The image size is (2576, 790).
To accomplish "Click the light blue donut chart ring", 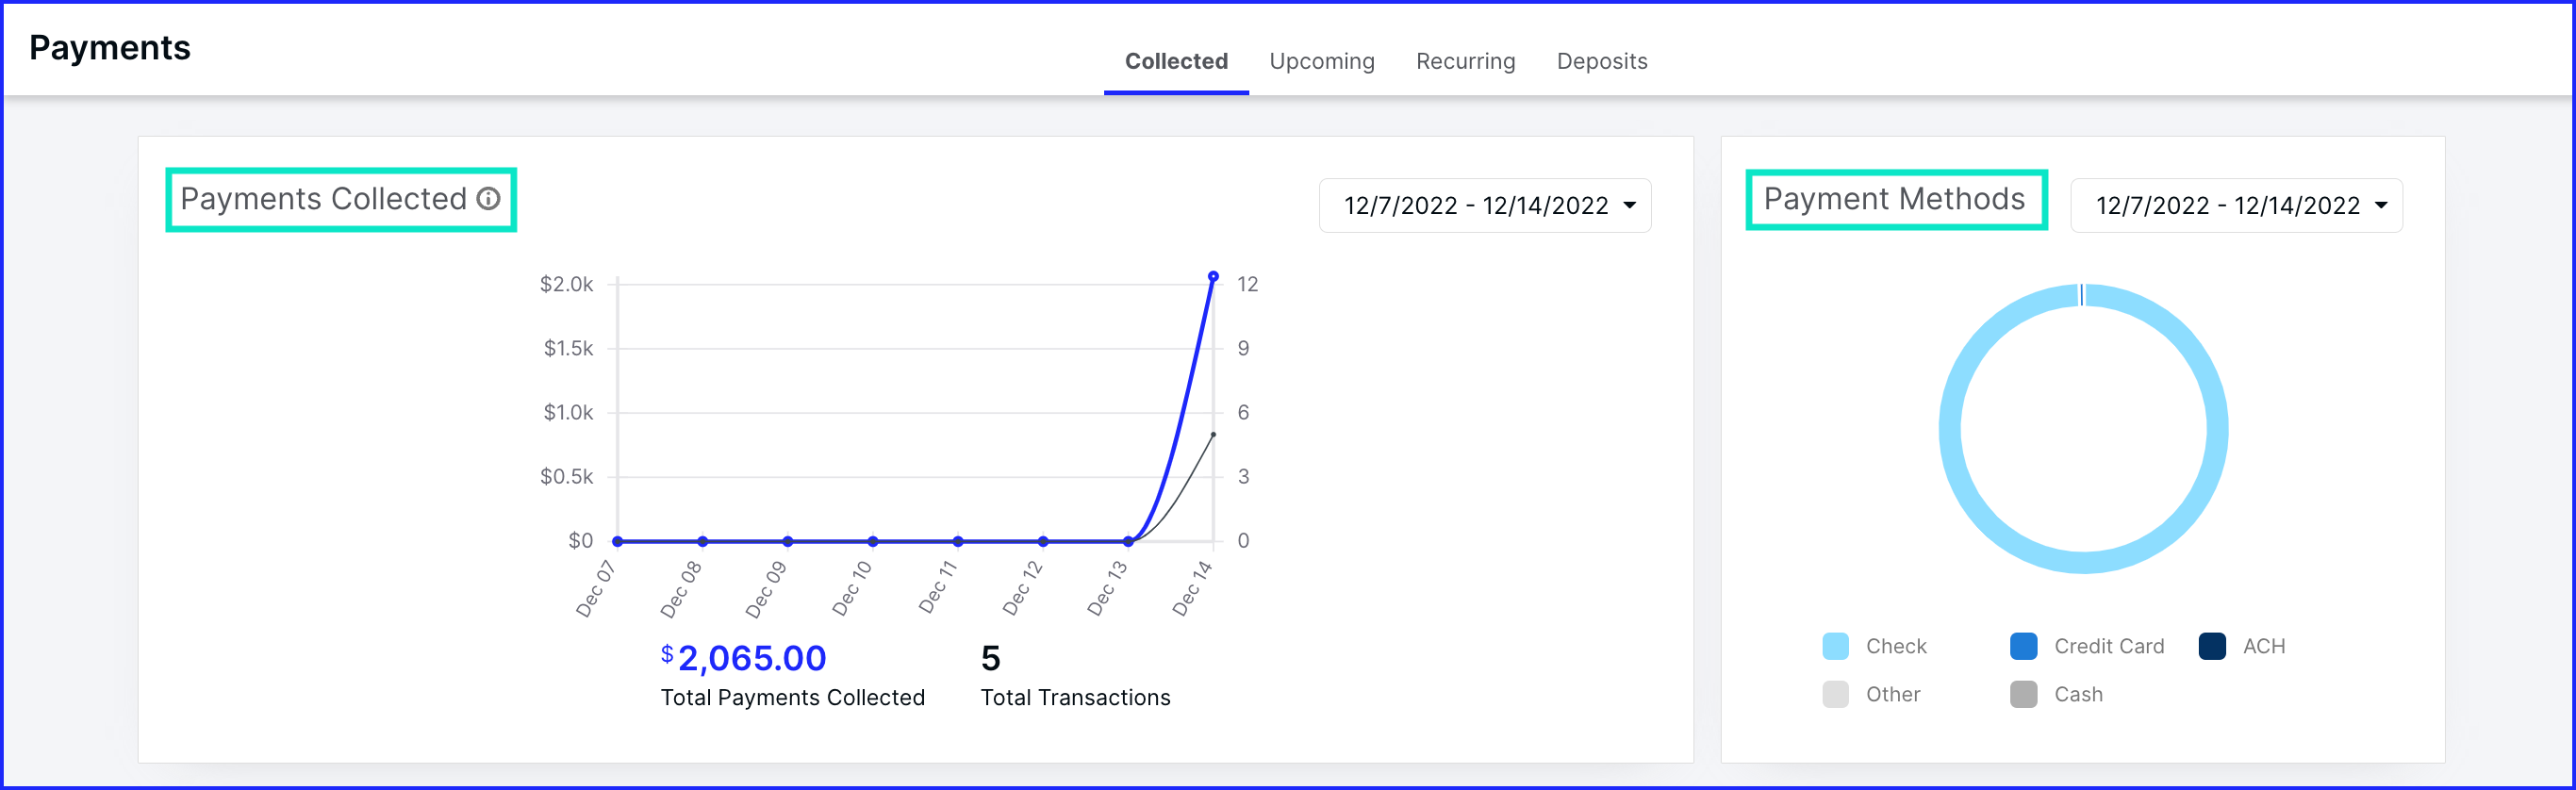I will (1951, 430).
